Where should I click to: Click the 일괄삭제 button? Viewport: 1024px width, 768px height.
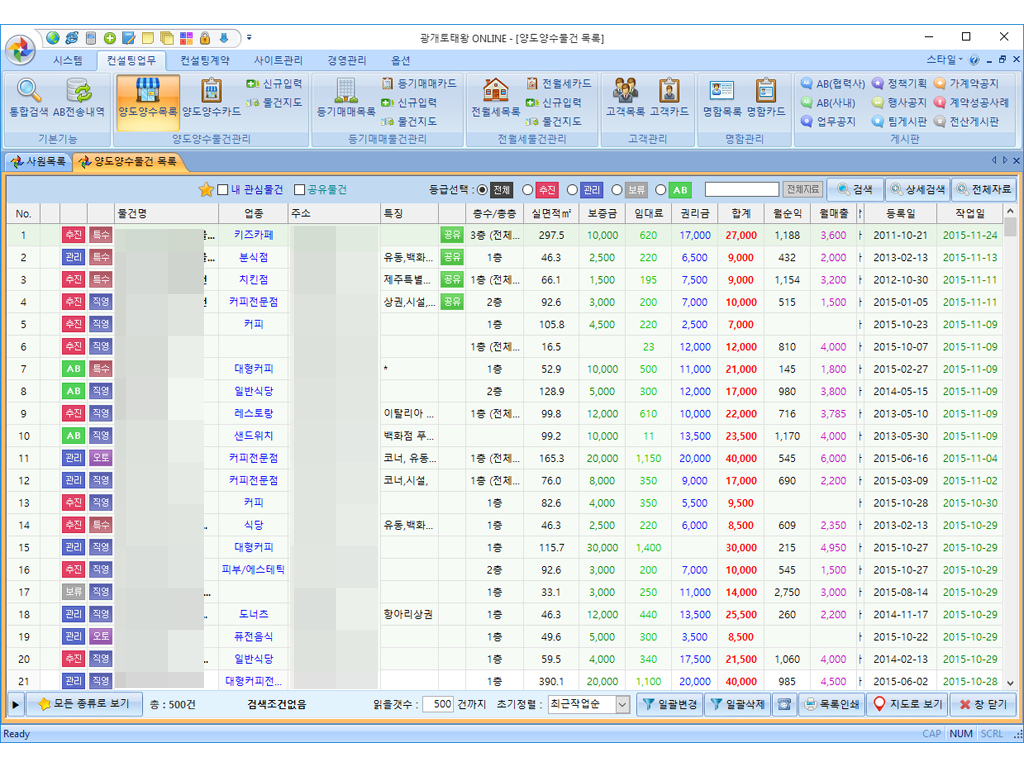(738, 704)
